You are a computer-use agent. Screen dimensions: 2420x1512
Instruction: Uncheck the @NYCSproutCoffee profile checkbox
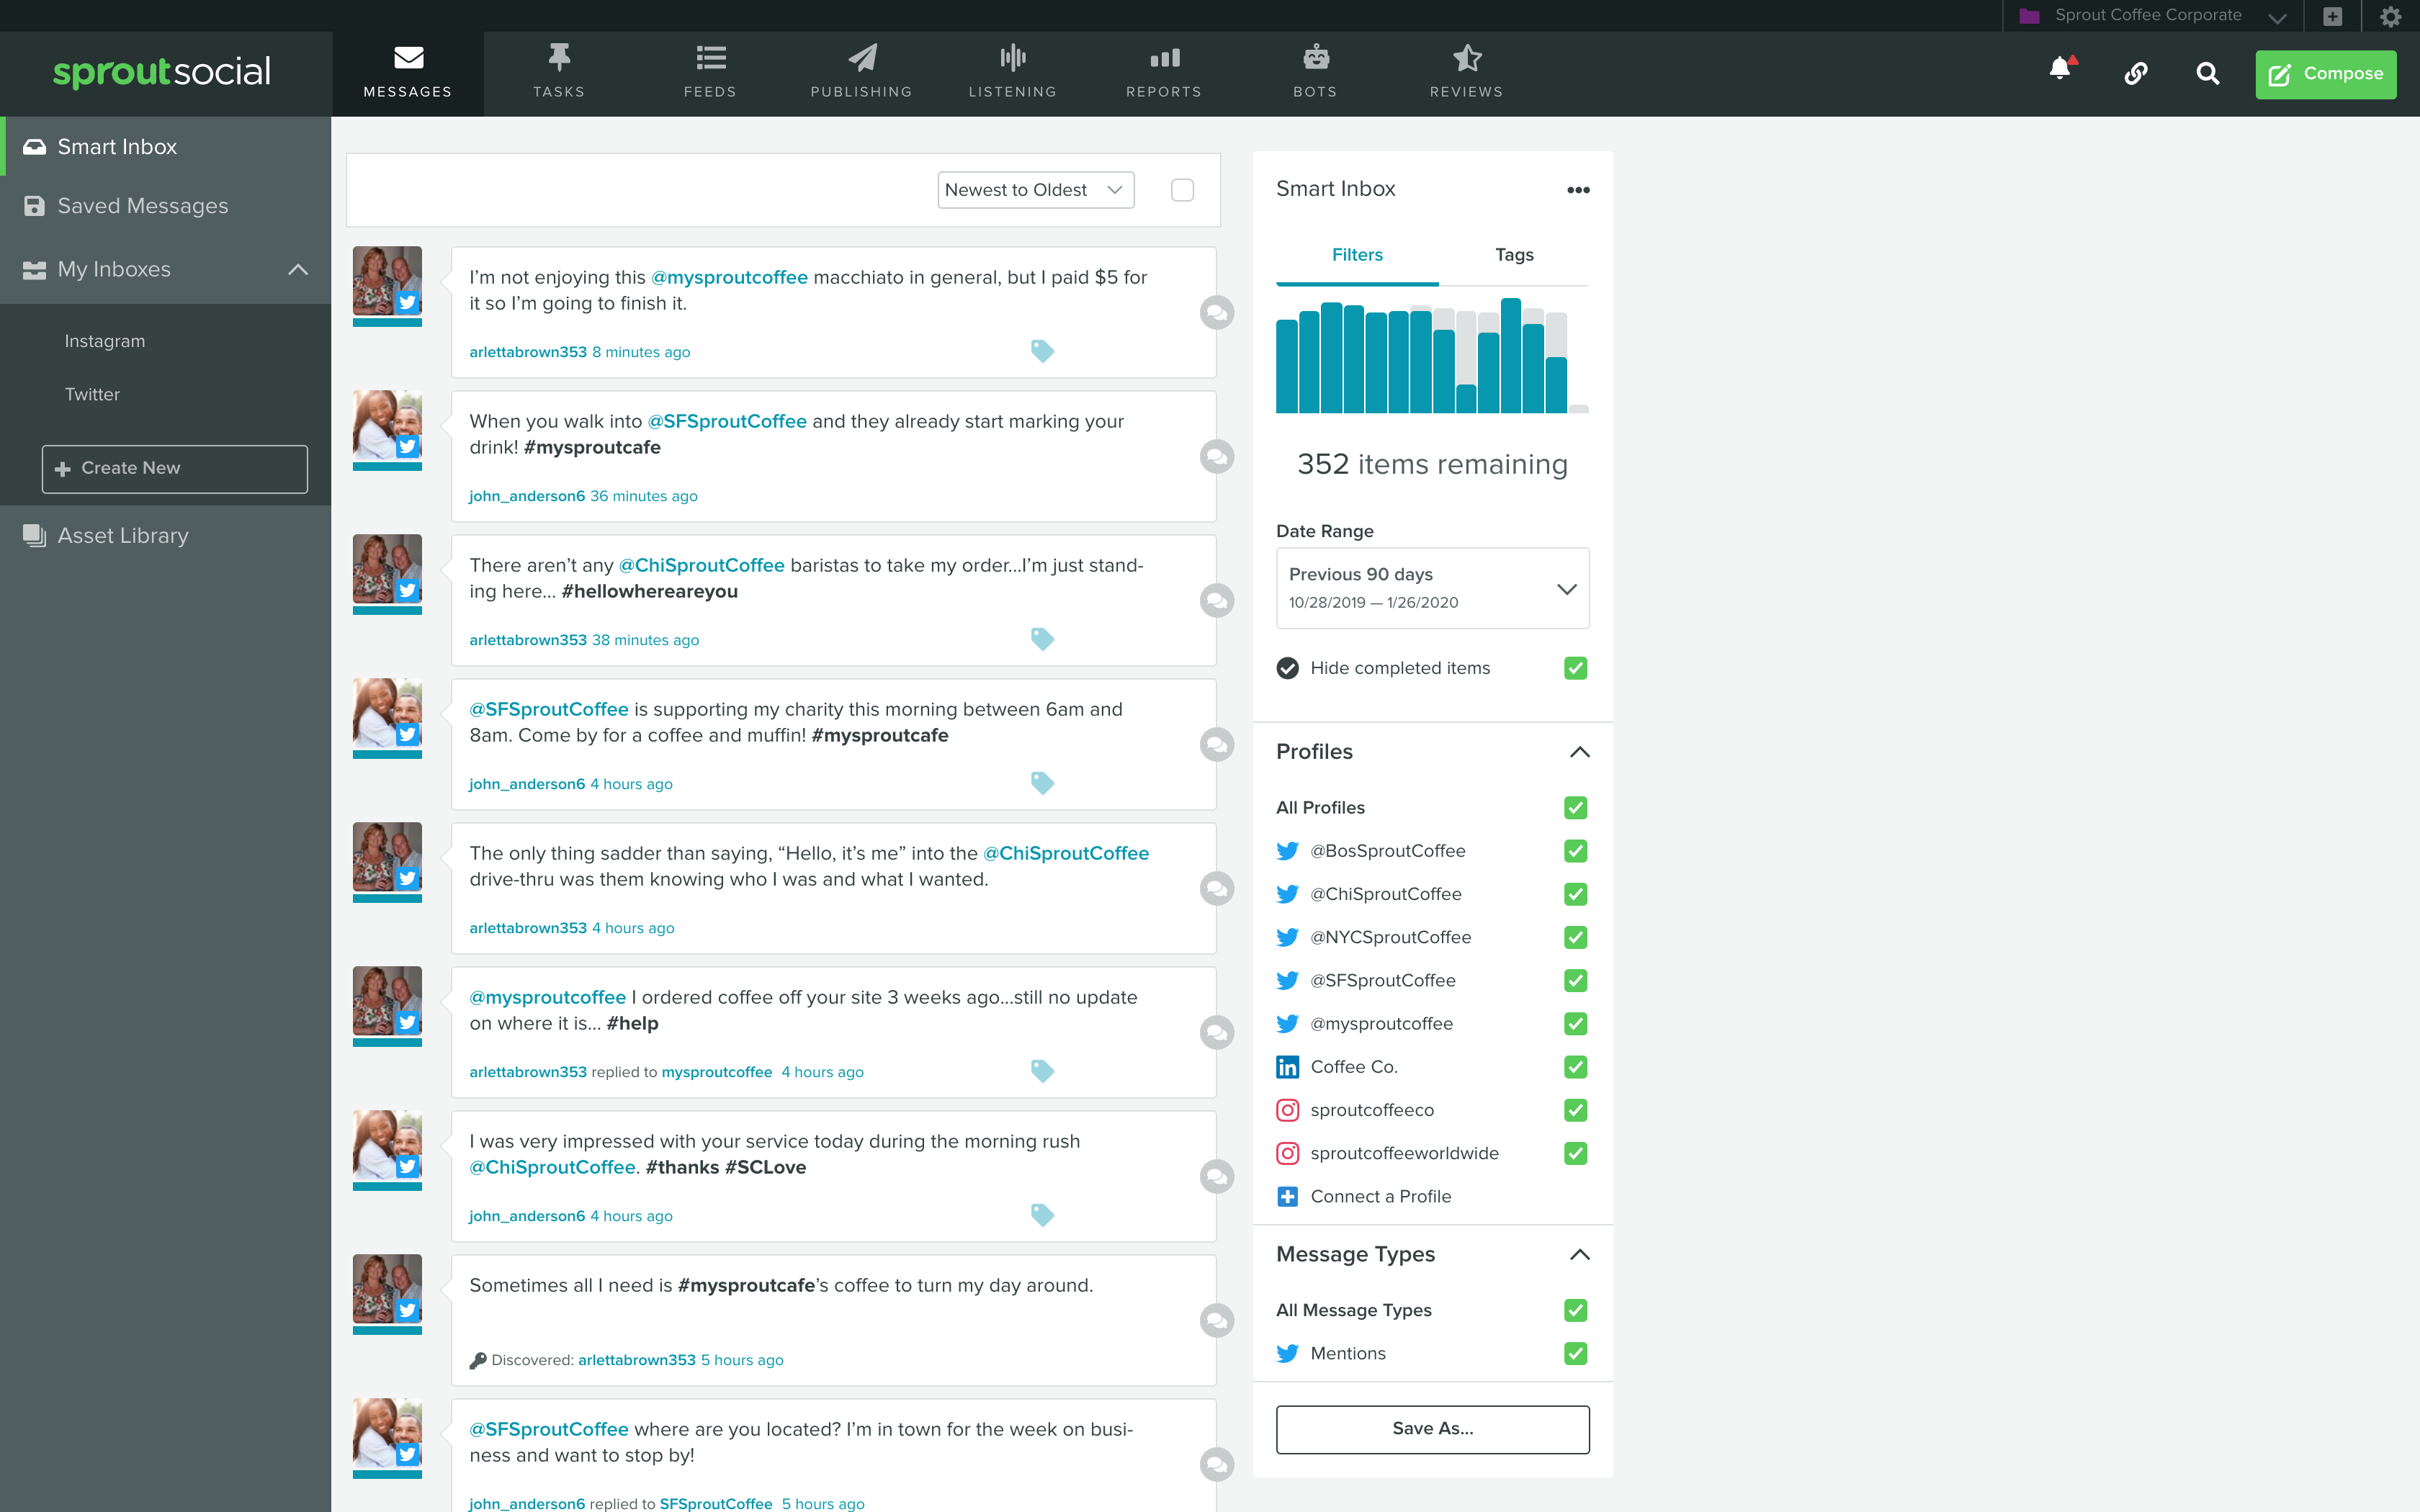[x=1575, y=937]
